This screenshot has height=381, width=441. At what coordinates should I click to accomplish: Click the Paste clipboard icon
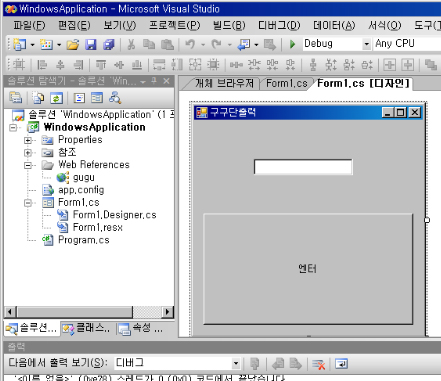167,44
